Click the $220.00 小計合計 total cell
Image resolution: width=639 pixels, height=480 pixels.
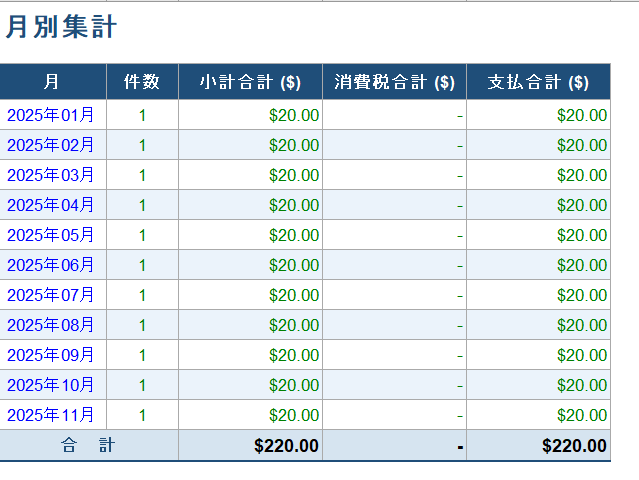pos(250,446)
